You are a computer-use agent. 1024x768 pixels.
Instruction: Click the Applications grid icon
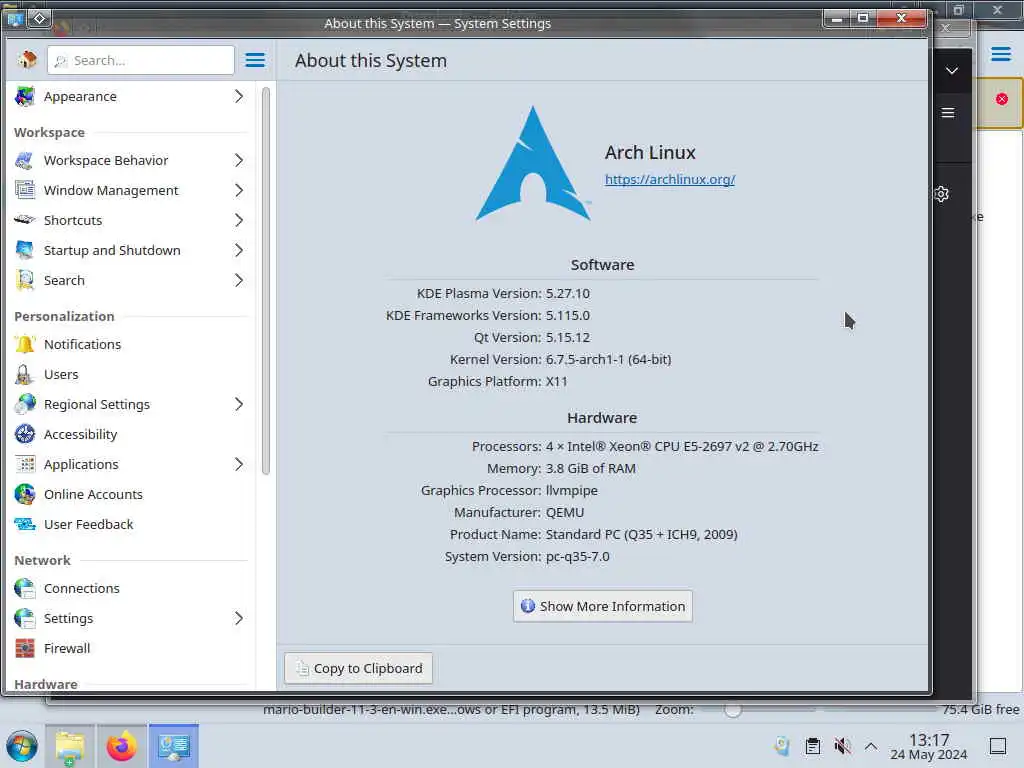pyautogui.click(x=25, y=464)
